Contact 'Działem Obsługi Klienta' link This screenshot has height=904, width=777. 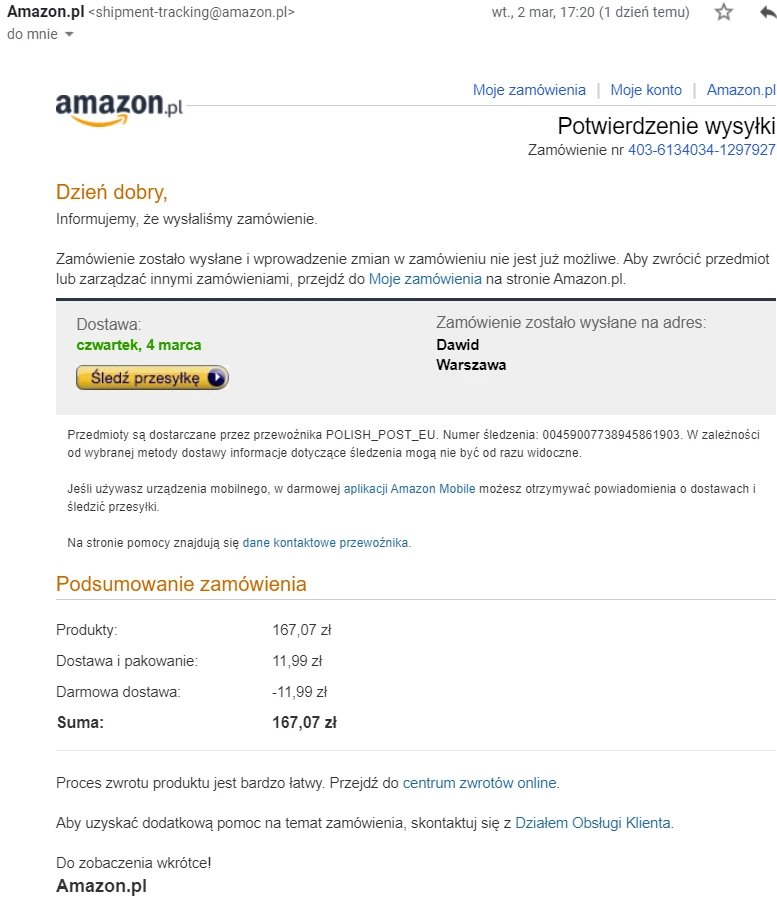(x=593, y=823)
